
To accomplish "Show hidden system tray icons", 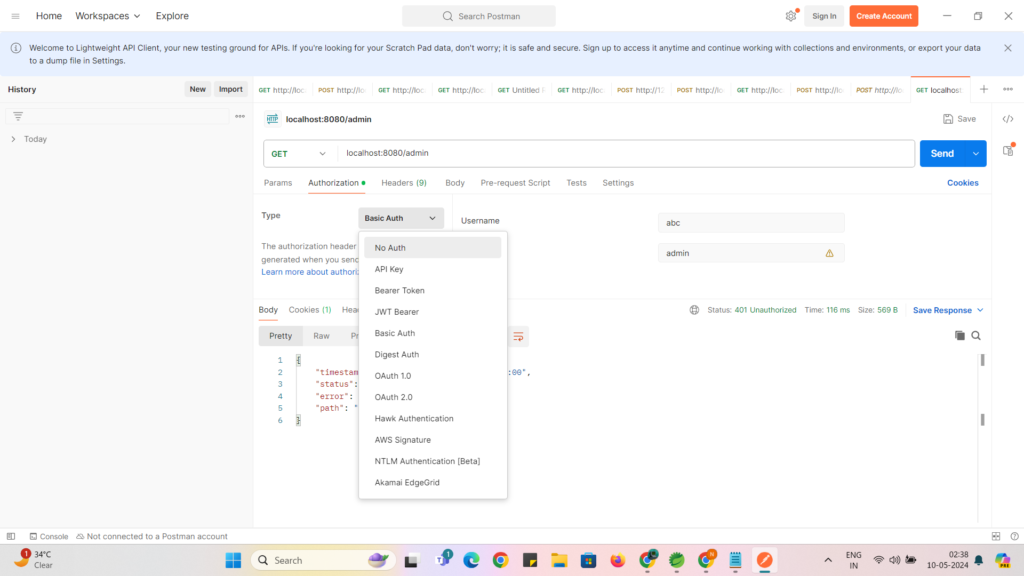I will tap(827, 560).
